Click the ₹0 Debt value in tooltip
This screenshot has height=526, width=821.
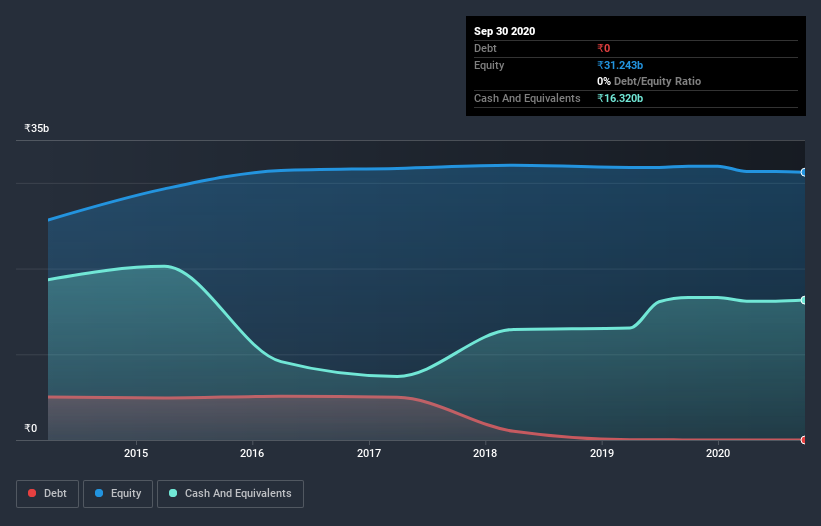(604, 48)
